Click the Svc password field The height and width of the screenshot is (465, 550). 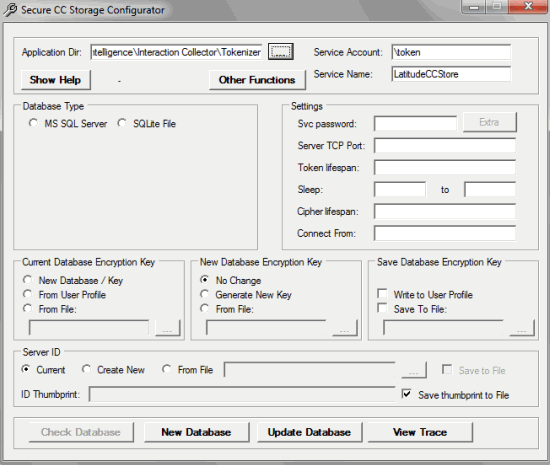[x=416, y=123]
